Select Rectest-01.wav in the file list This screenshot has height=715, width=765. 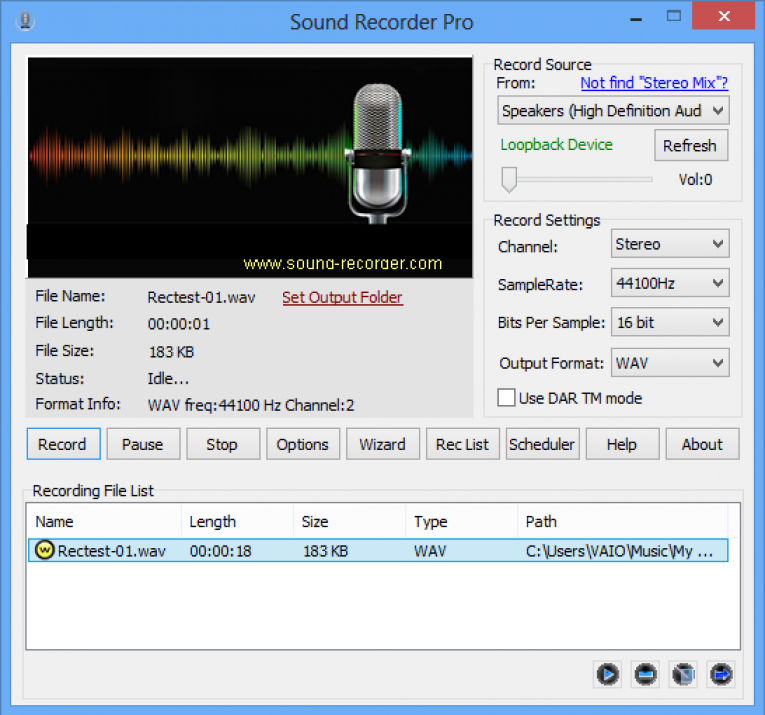click(378, 551)
